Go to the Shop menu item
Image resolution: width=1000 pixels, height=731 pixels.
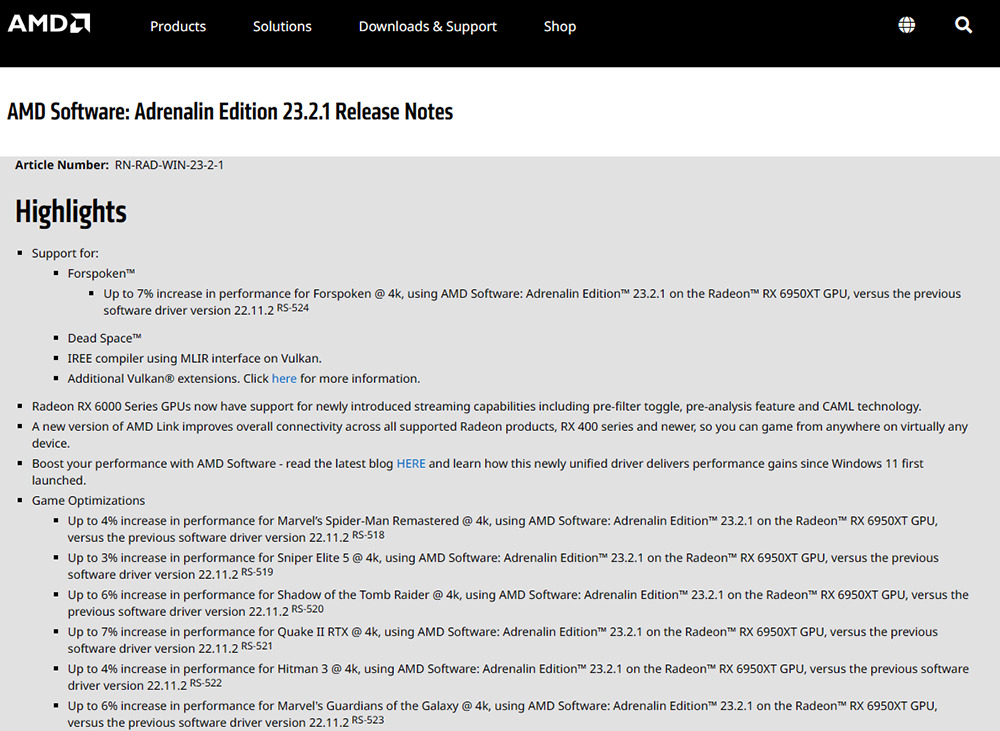tap(559, 26)
